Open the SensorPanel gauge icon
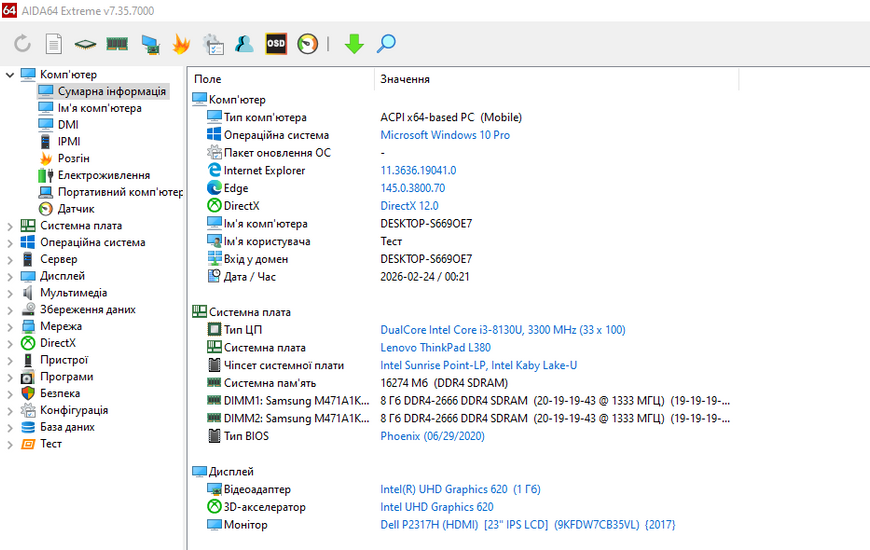The image size is (870, 550). [307, 44]
